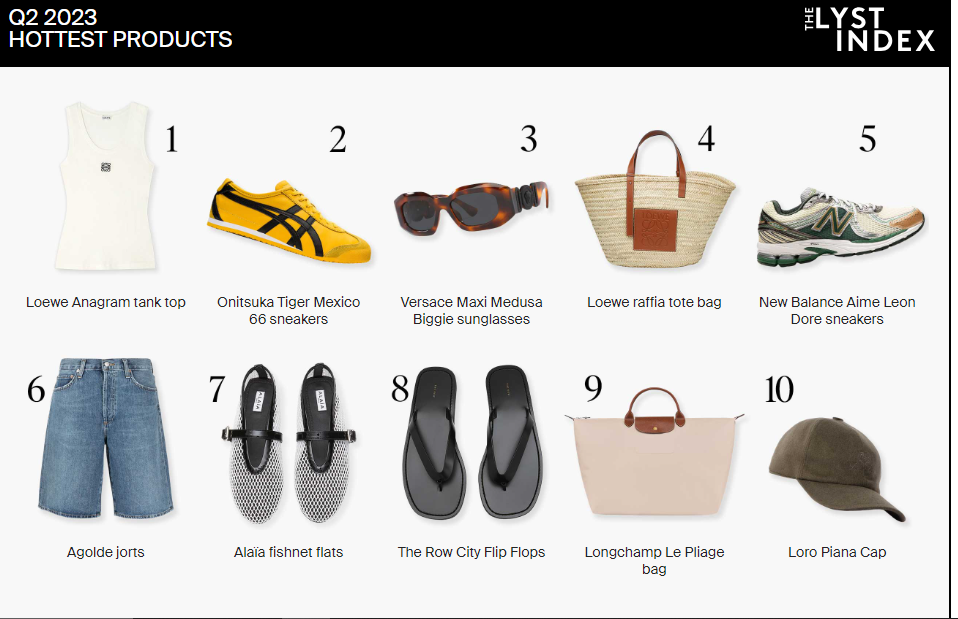Open the Loewe raffia tote bag image
The height and width of the screenshot is (619, 958).
coord(655,199)
